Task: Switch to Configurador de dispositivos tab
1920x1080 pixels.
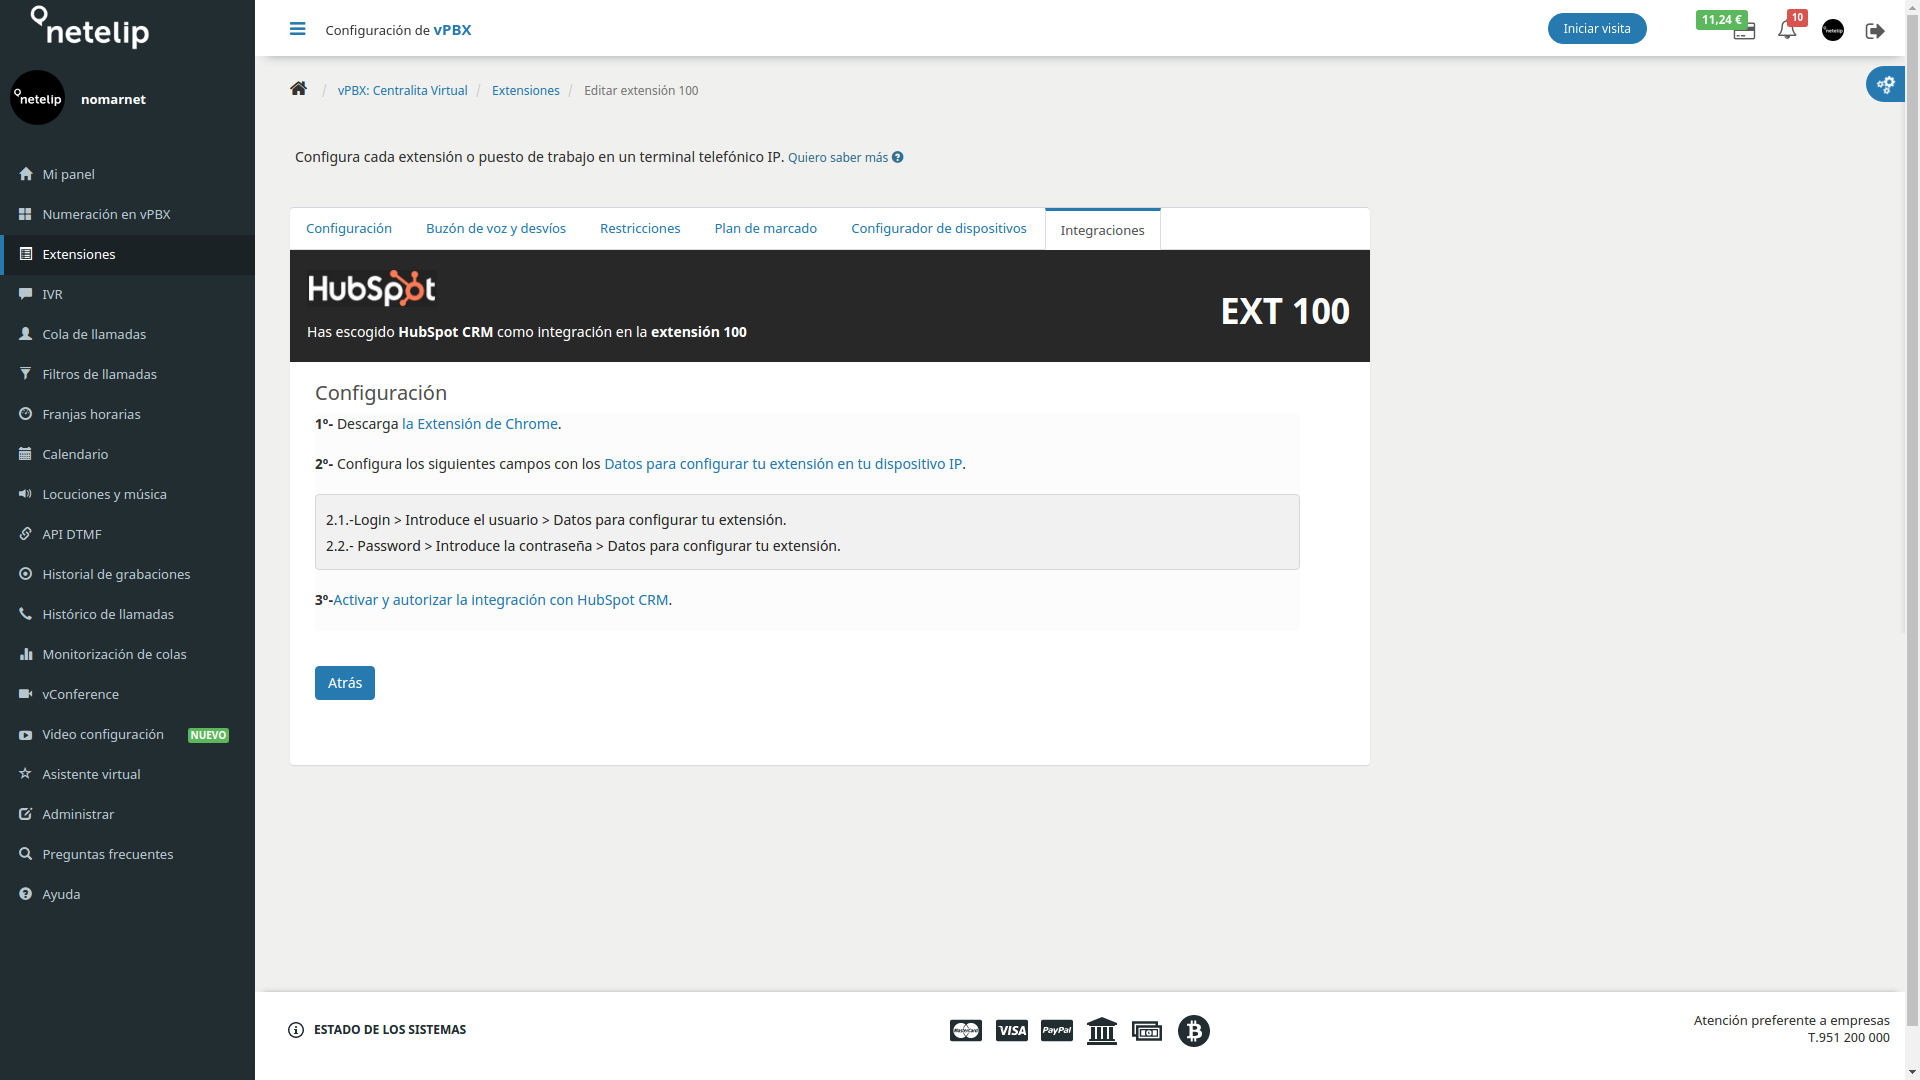Action: 939,229
